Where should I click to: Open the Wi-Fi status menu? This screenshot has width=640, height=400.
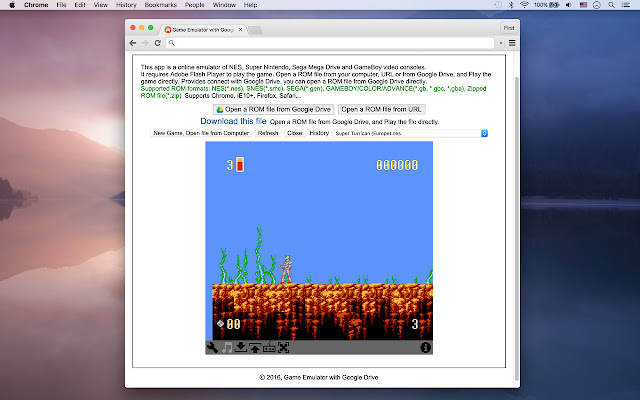[x=524, y=5]
